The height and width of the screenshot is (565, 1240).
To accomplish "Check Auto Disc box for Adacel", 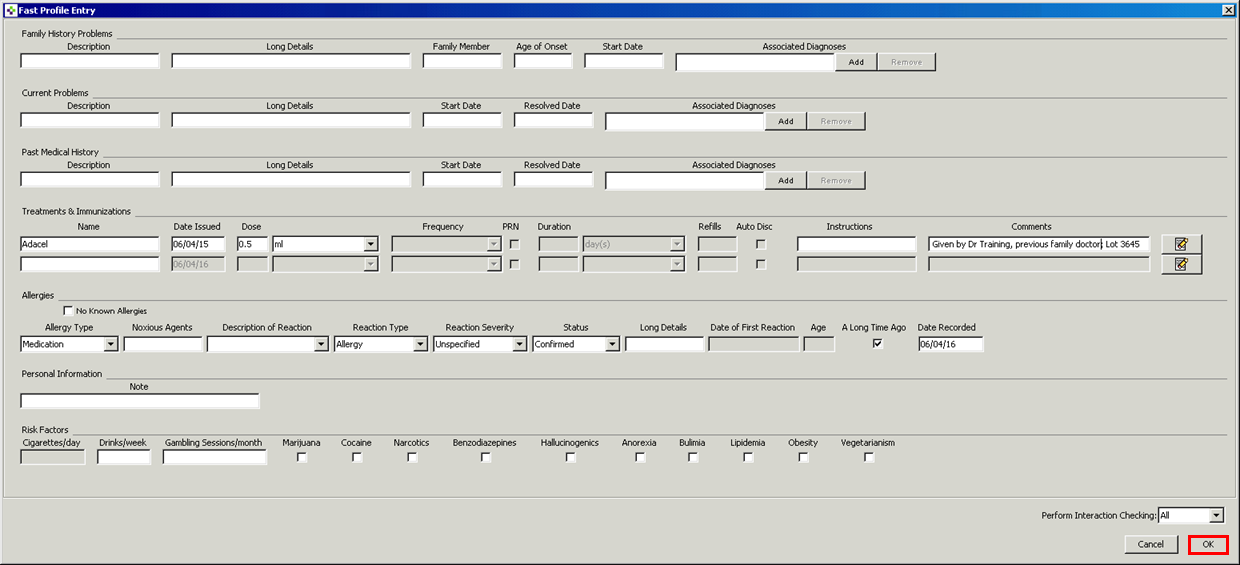I will [x=761, y=244].
